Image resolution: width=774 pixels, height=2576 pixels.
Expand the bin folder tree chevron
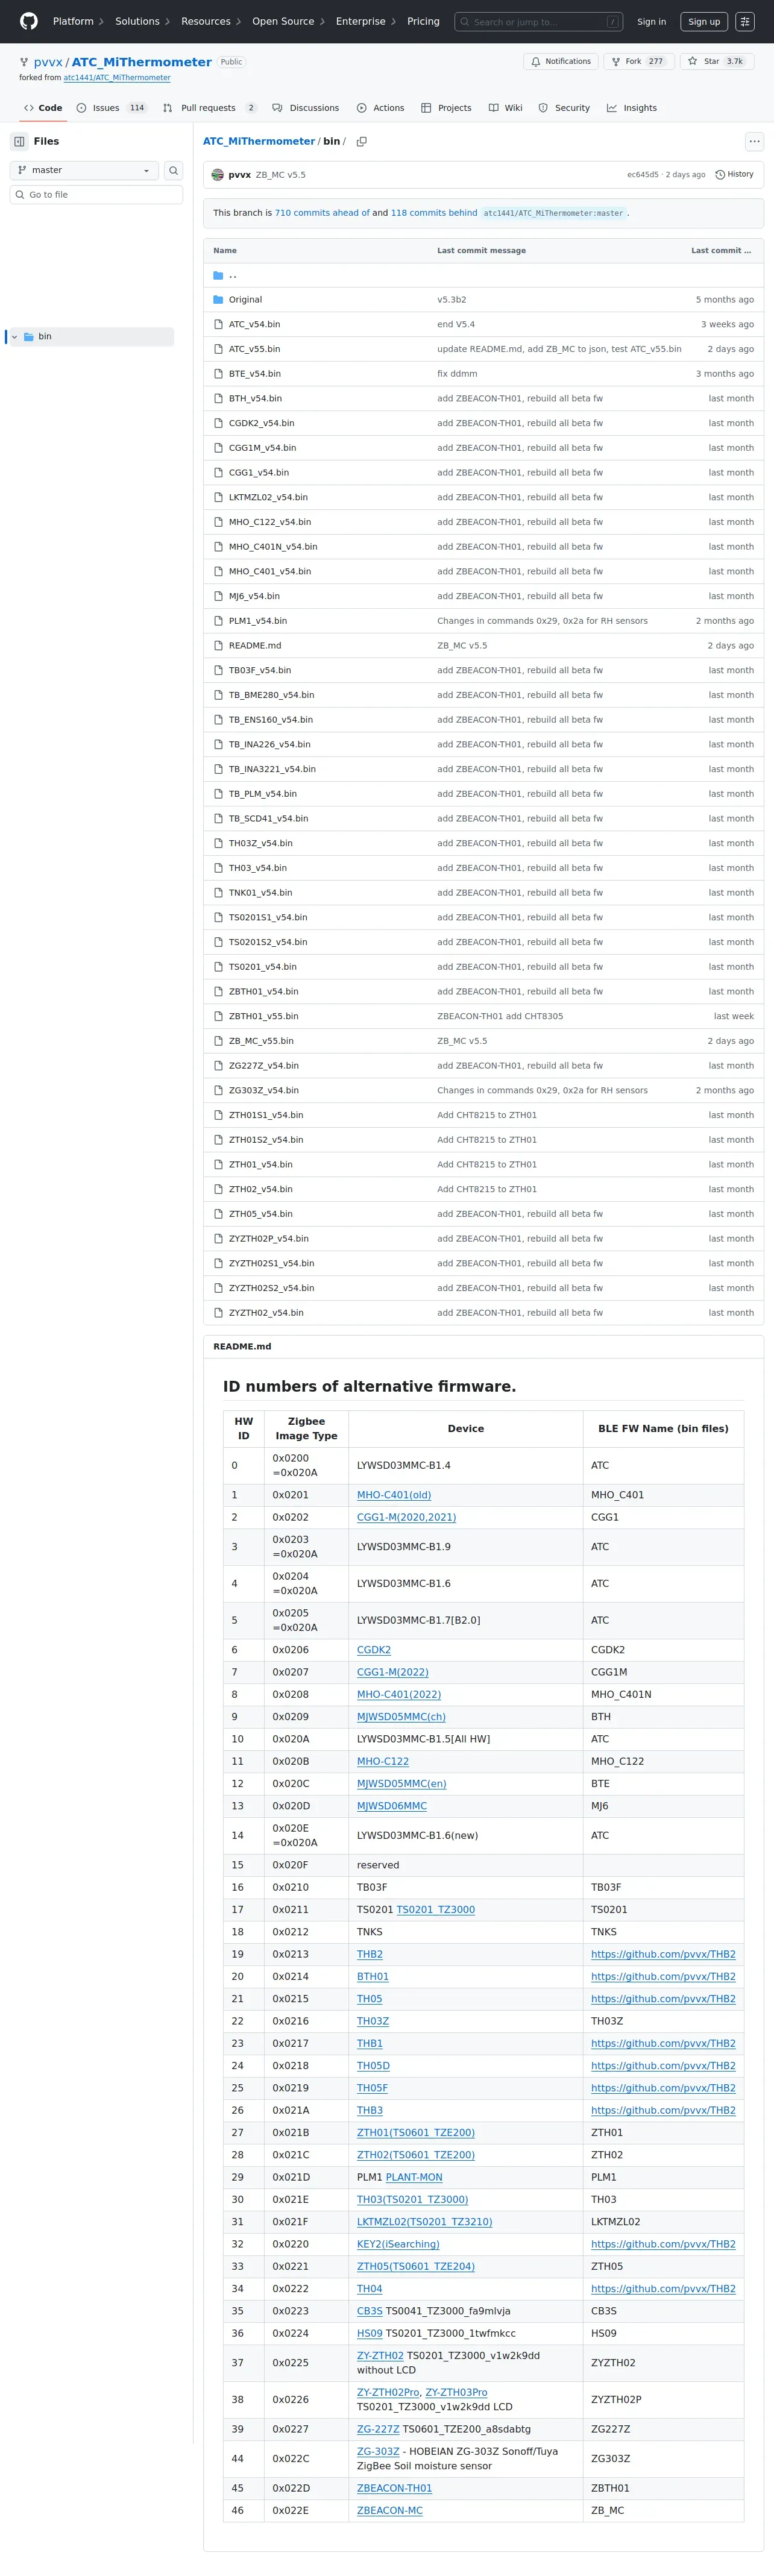point(14,337)
